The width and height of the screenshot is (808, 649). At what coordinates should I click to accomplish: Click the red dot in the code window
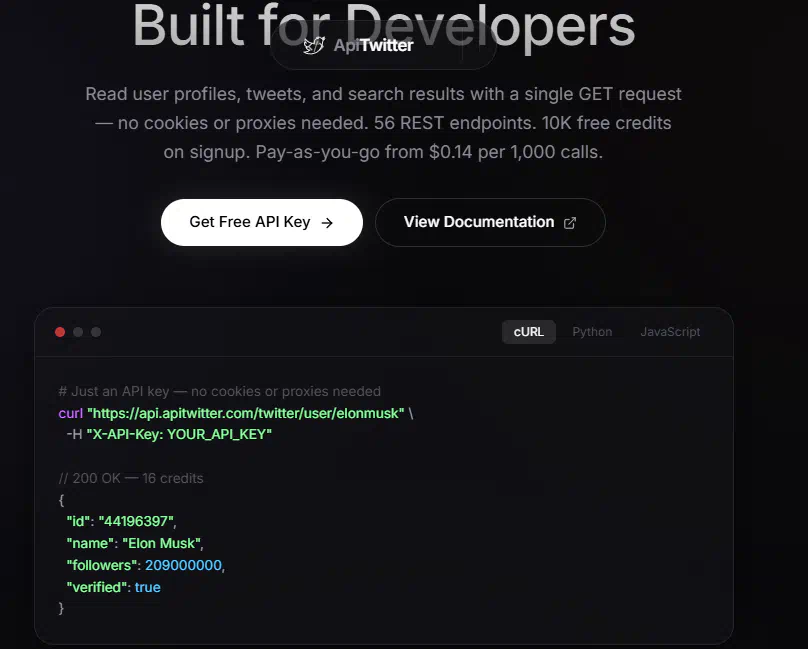tap(60, 332)
